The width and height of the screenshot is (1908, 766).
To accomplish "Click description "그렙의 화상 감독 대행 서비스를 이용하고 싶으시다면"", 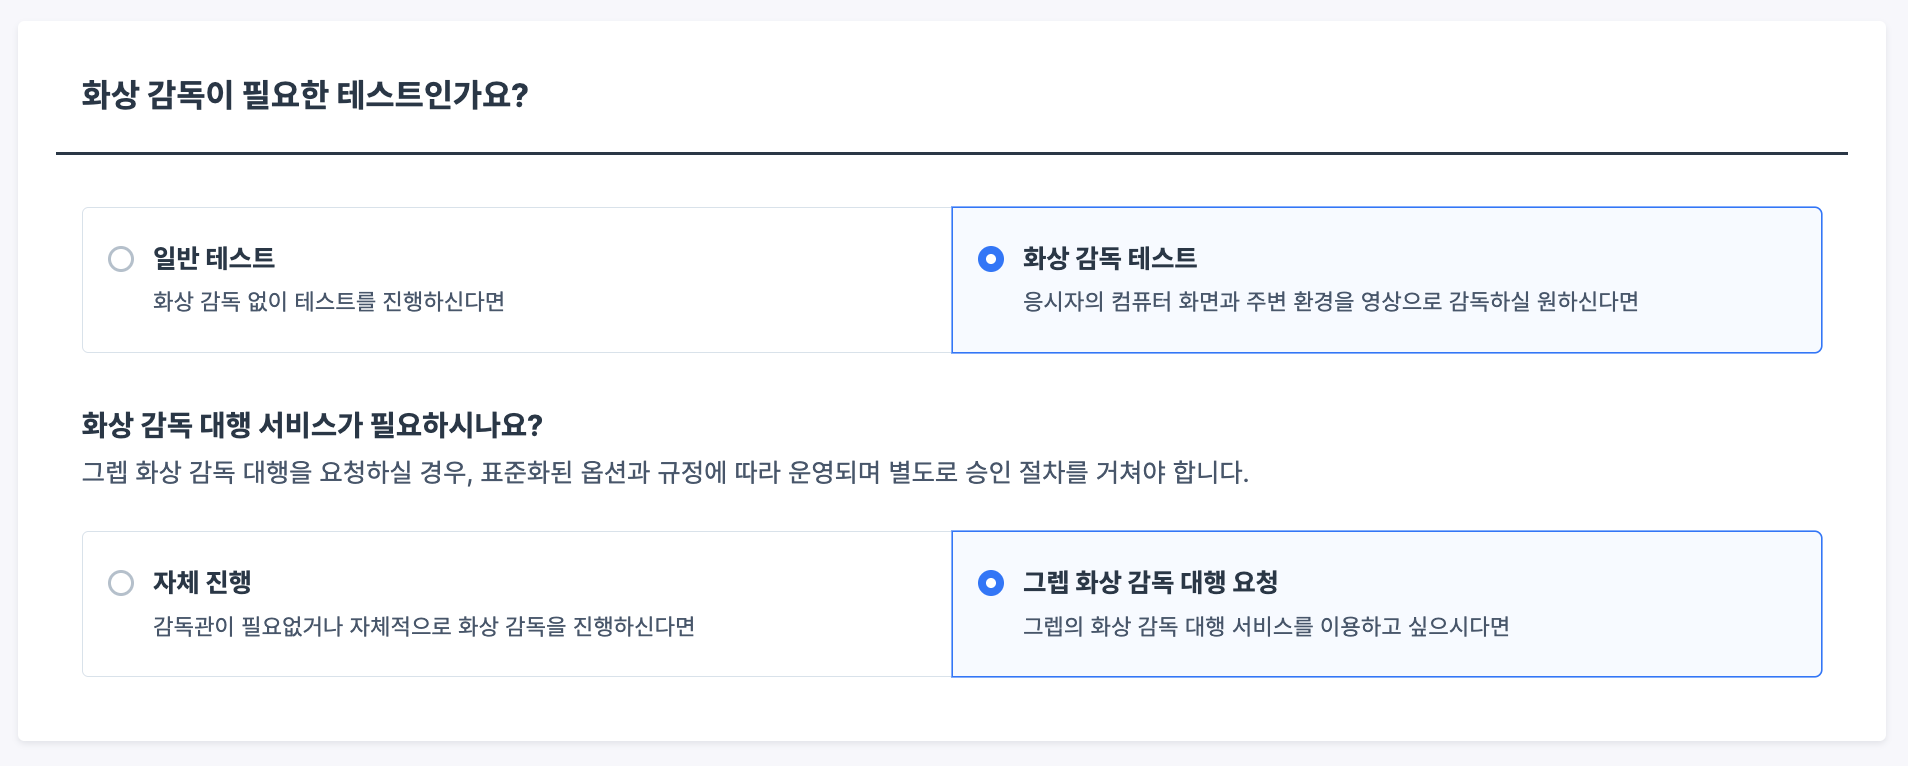I will tap(1265, 627).
